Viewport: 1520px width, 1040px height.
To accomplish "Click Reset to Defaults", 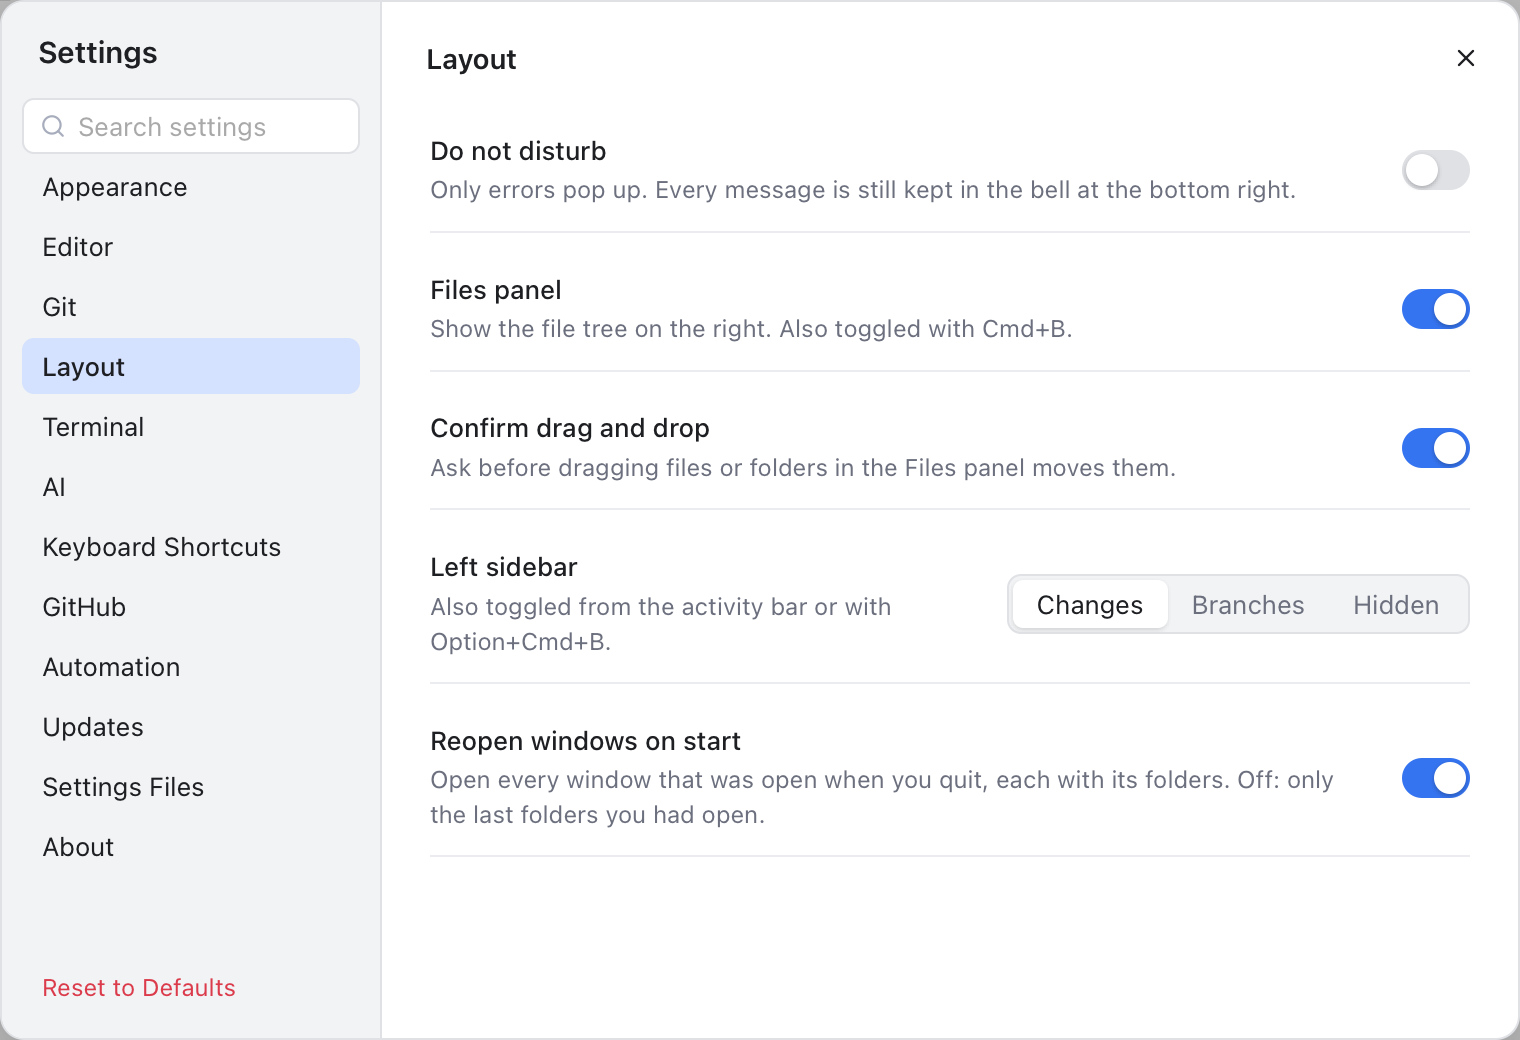I will click(139, 988).
